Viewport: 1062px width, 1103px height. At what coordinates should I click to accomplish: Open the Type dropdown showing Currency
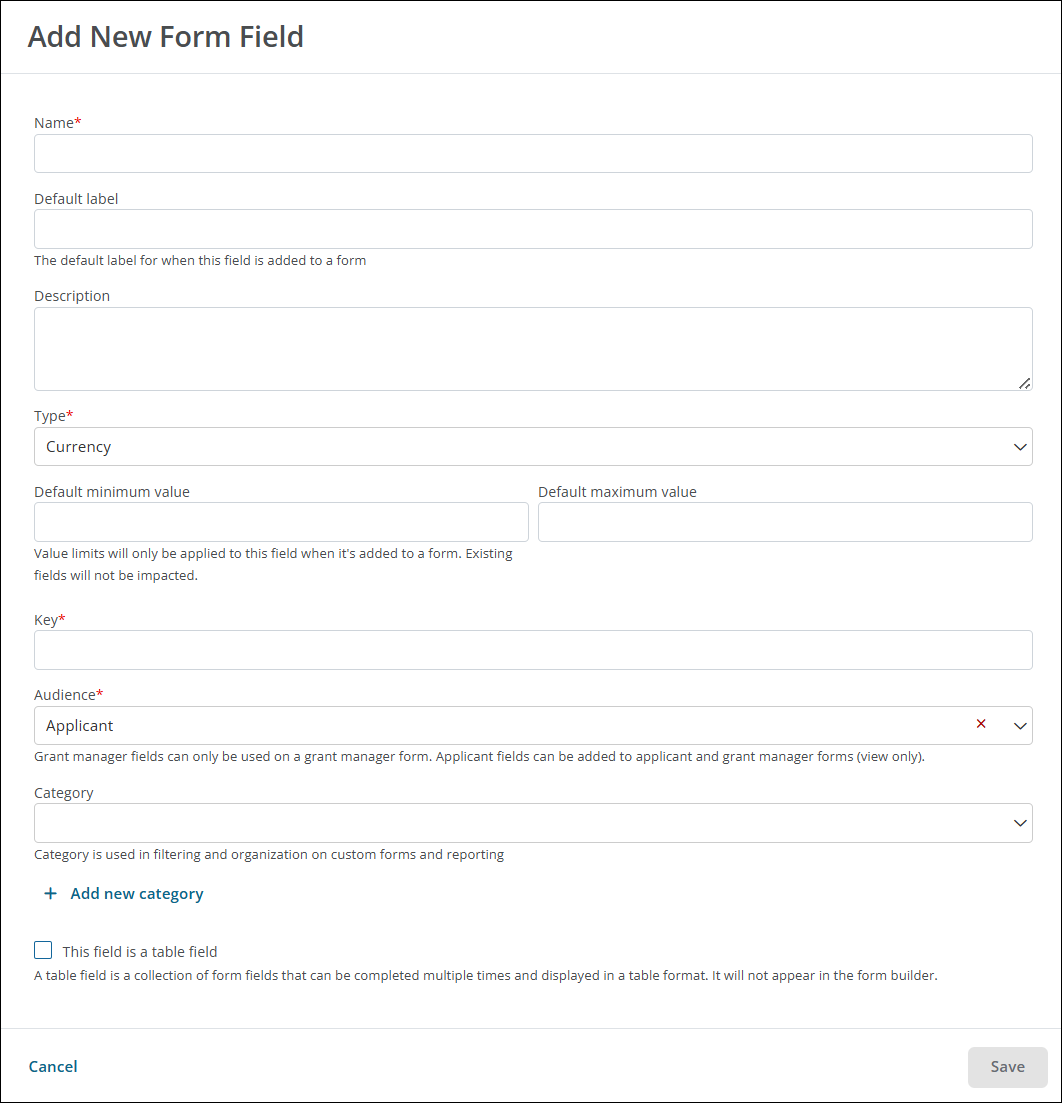click(533, 447)
